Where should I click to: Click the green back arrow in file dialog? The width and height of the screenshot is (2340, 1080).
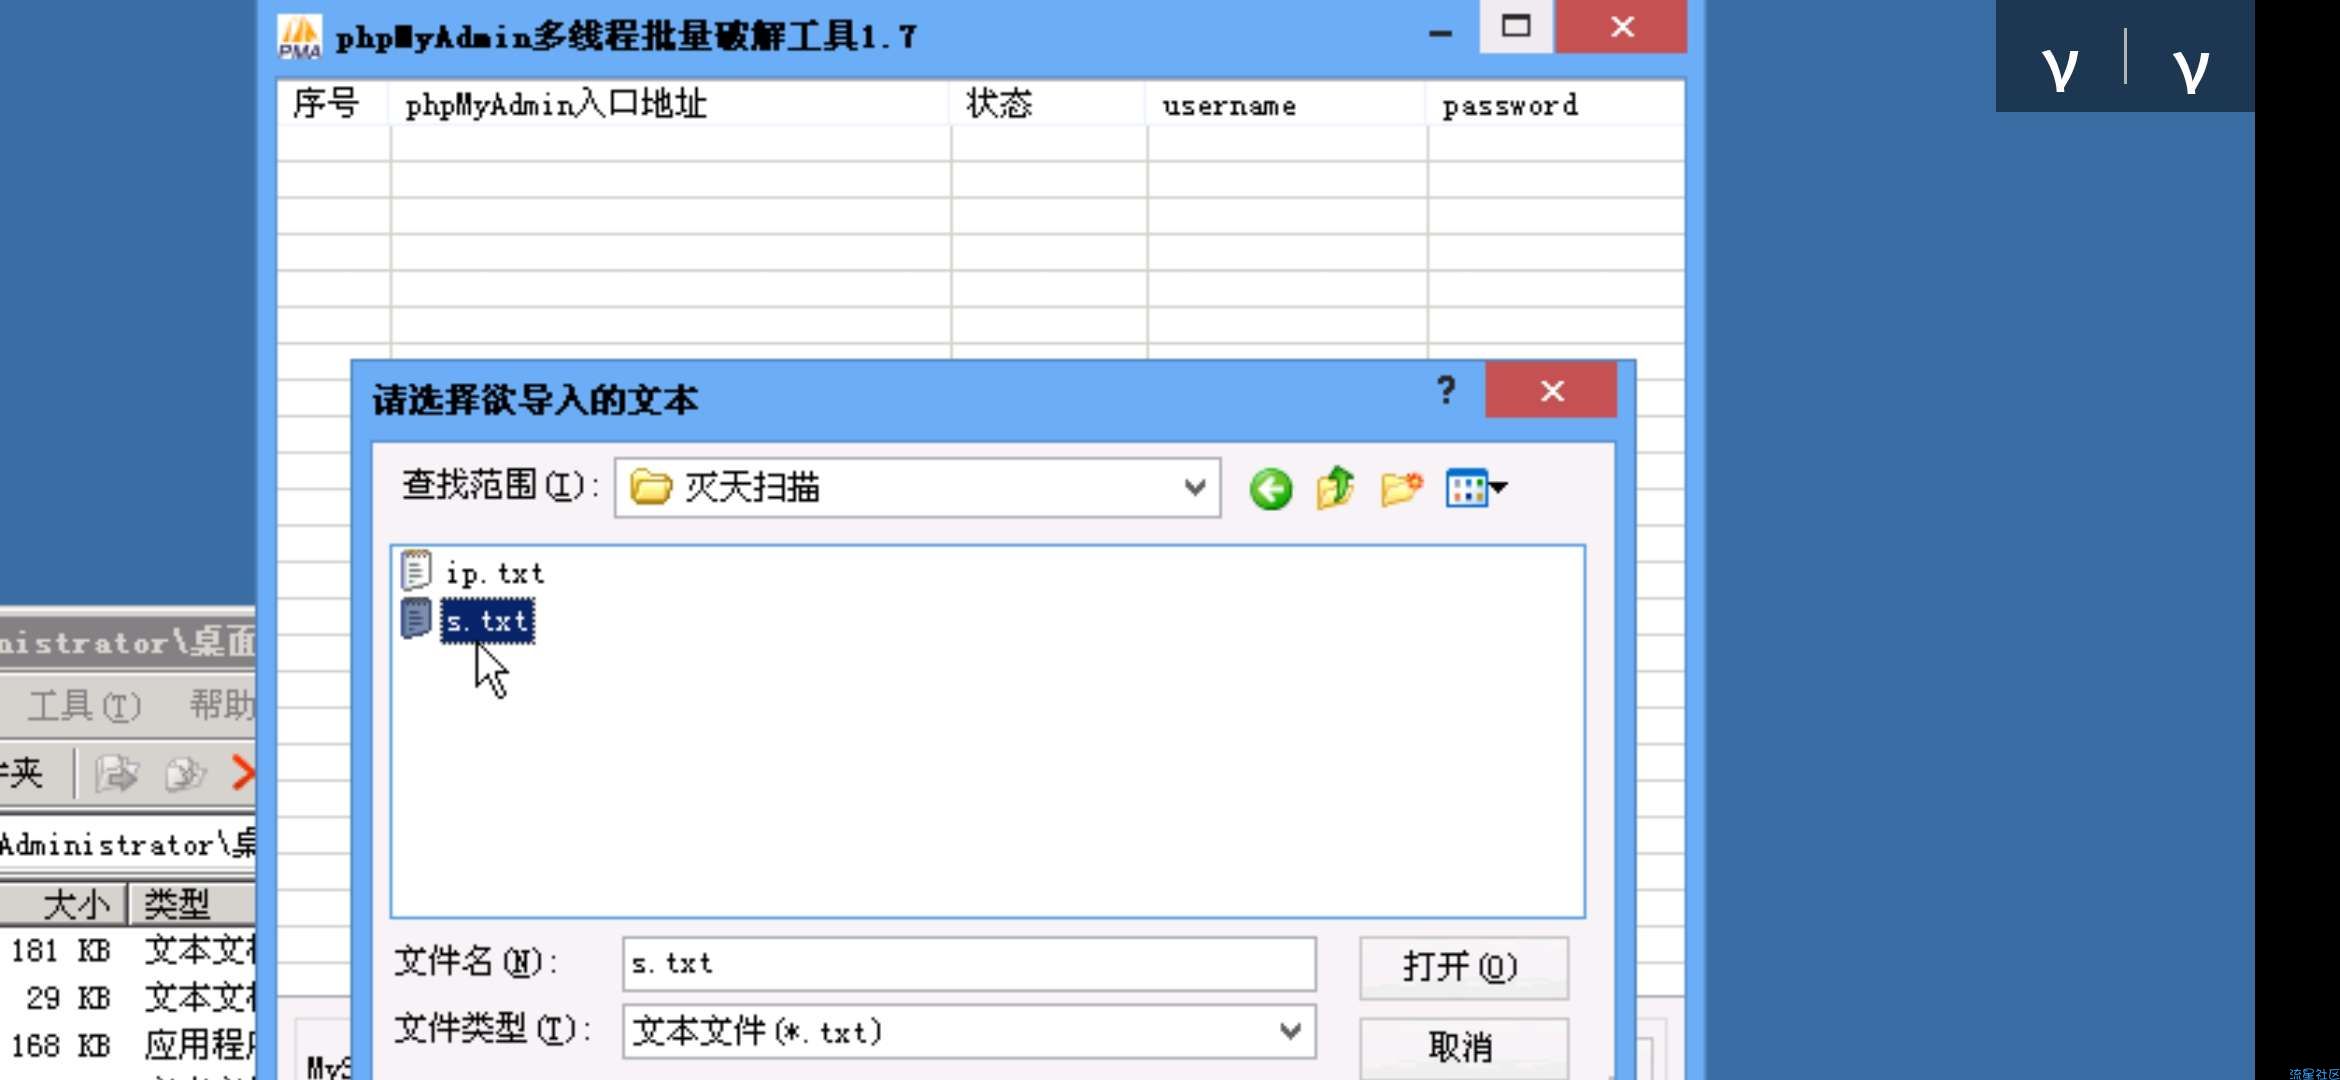coord(1270,490)
